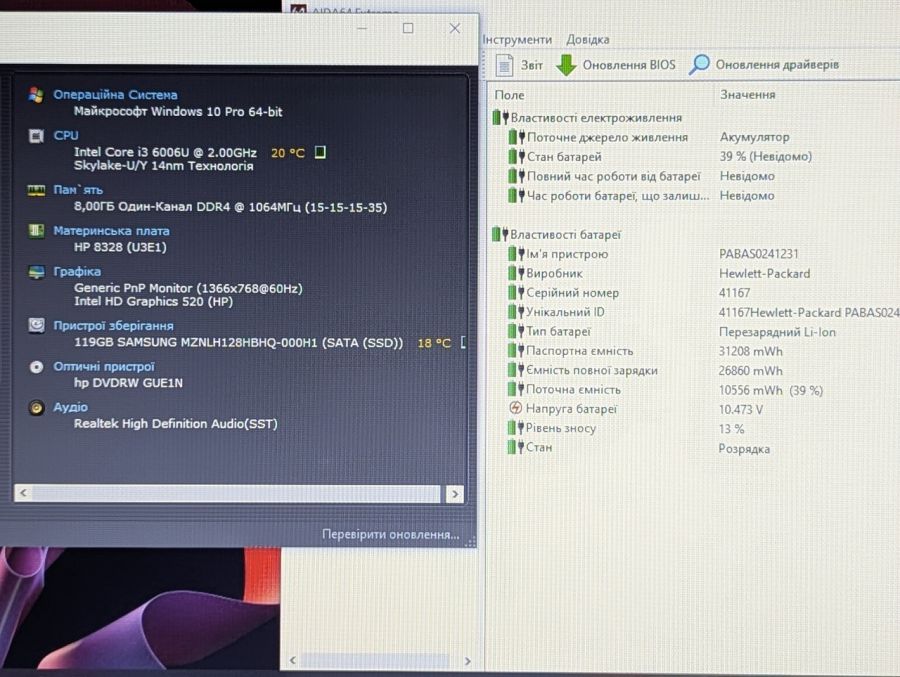Click the text Realtek High Definition Audio(SST)

point(176,423)
